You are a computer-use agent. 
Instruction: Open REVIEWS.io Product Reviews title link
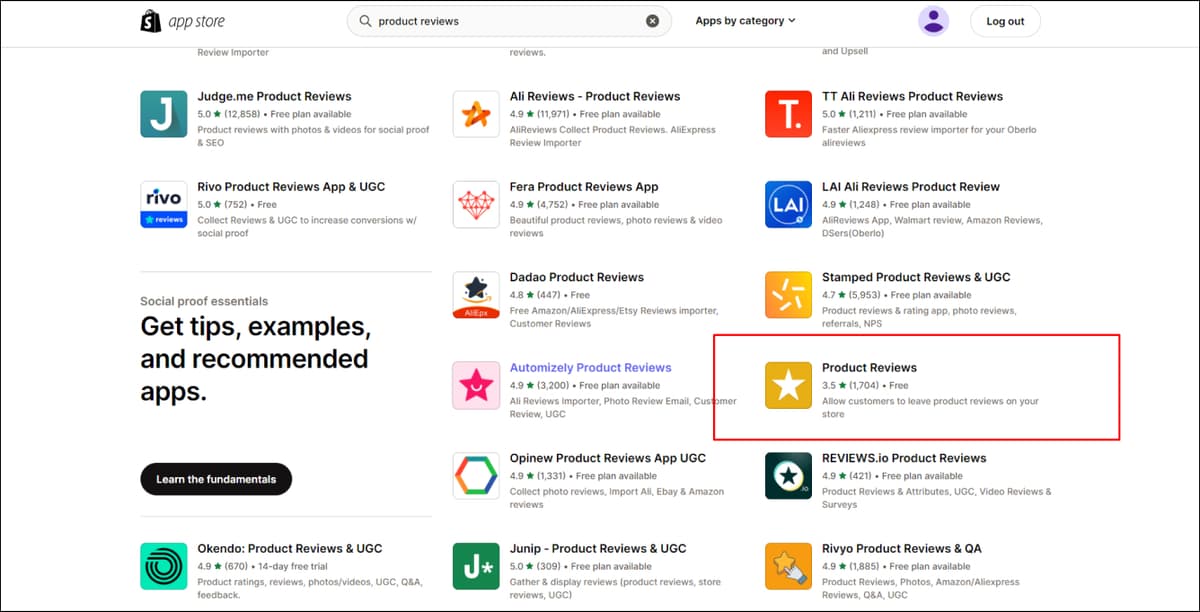[x=904, y=458]
